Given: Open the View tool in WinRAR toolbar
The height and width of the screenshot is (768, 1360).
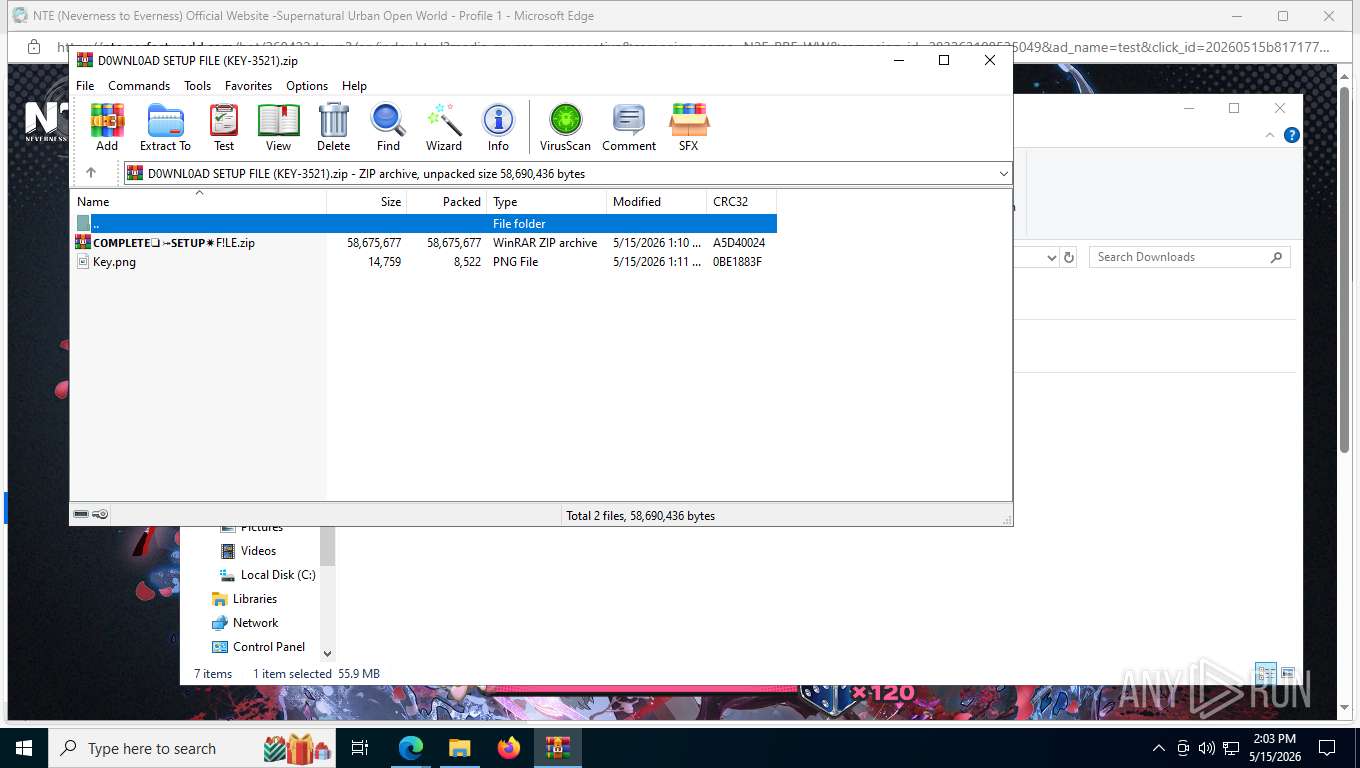Looking at the screenshot, I should click(x=278, y=127).
